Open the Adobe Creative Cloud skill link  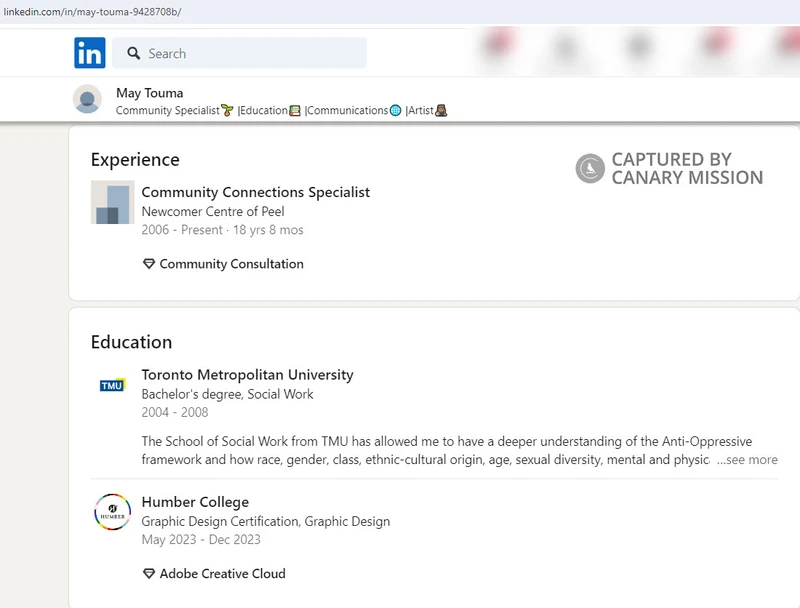[x=222, y=574]
